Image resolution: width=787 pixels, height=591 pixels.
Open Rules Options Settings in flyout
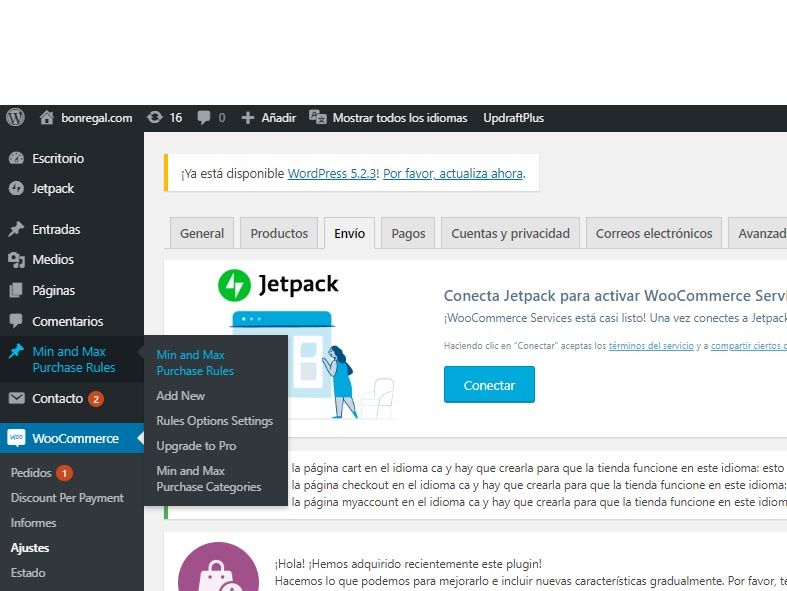214,421
